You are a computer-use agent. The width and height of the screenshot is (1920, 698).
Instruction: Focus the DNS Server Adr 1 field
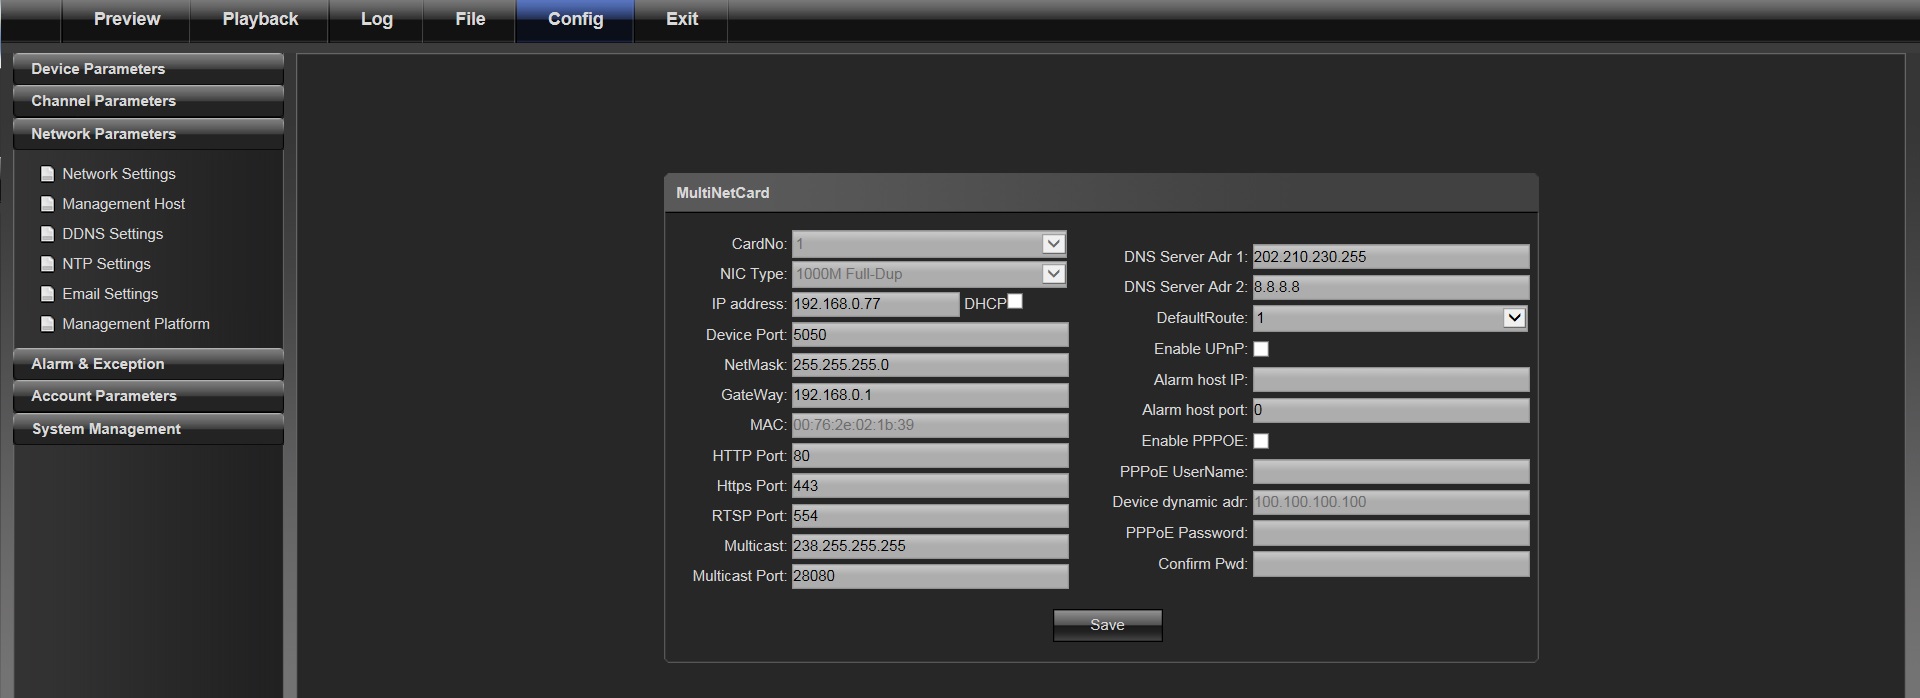tap(1390, 257)
